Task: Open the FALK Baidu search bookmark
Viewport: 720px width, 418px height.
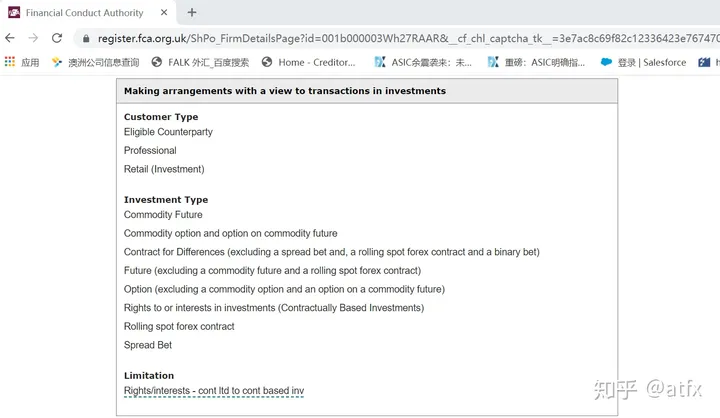Action: [200, 62]
